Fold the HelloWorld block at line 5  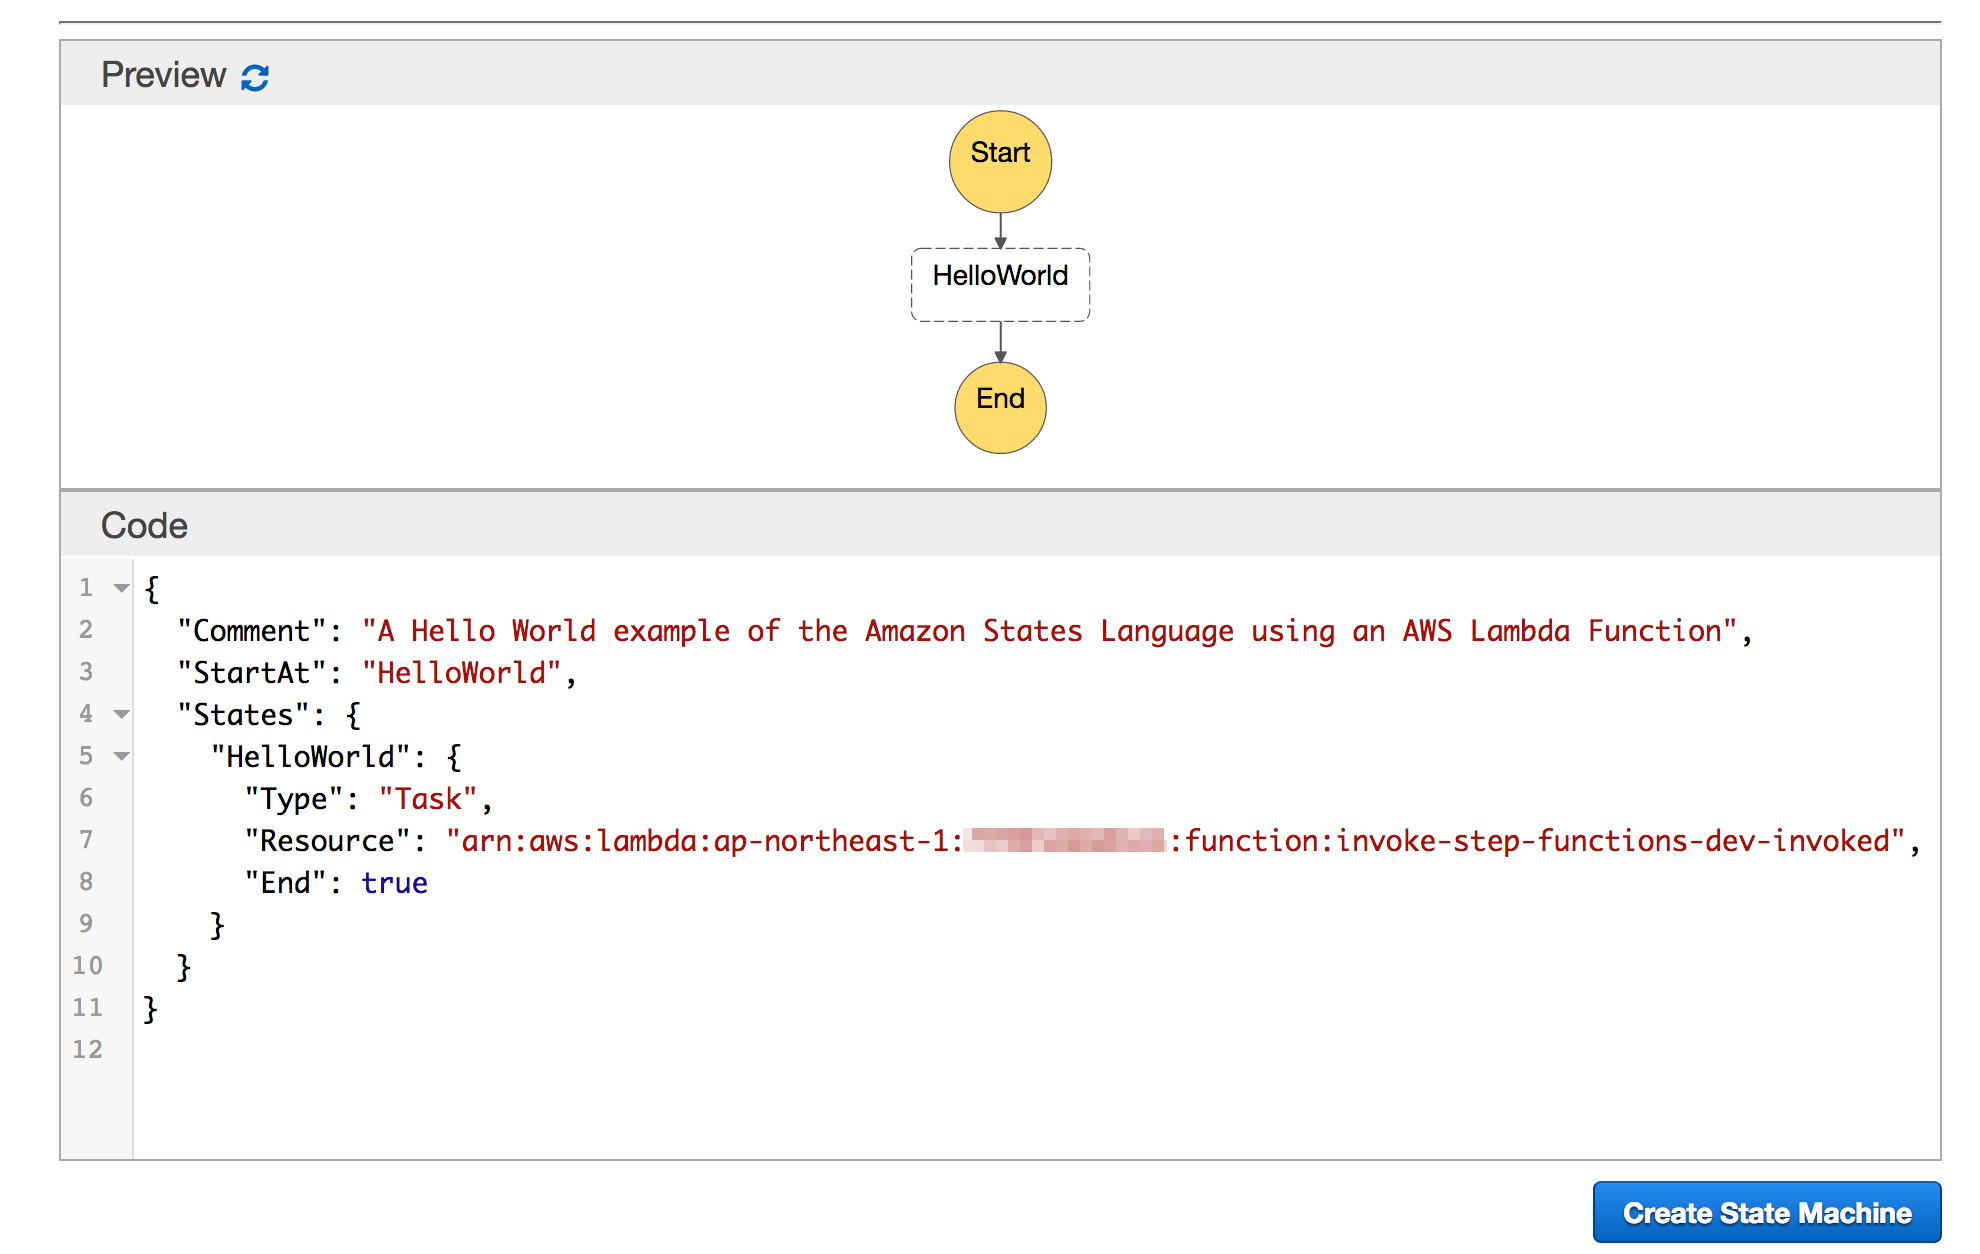coord(121,756)
